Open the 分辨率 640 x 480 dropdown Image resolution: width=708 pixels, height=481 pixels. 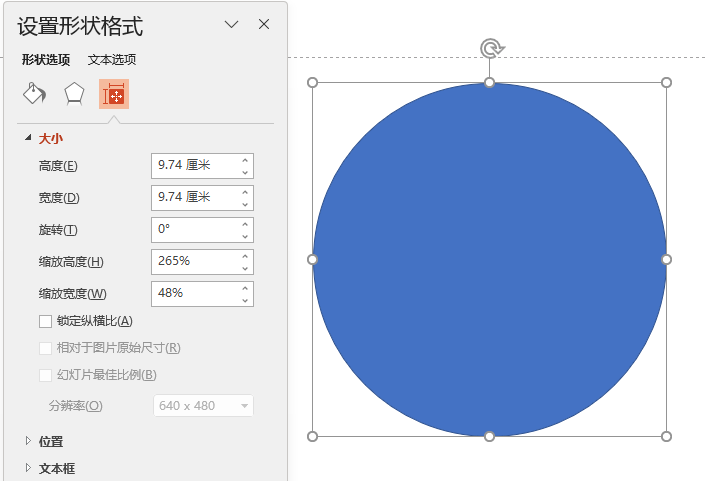[203, 406]
